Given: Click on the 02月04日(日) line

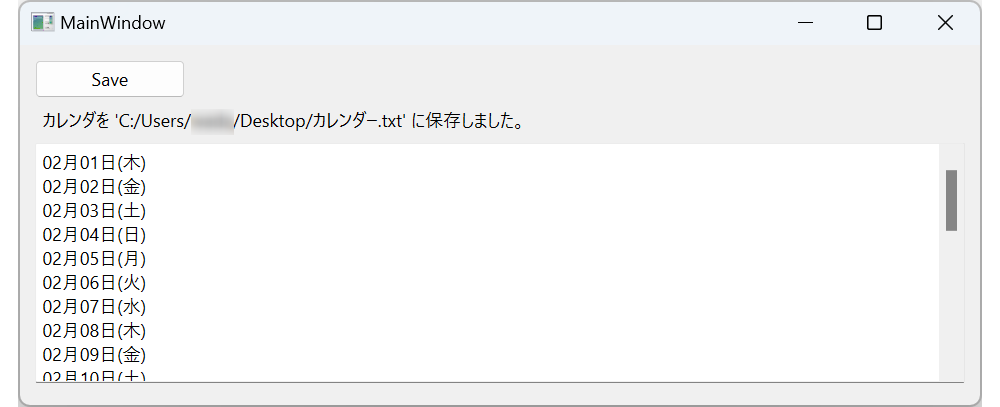Looking at the screenshot, I should [95, 234].
